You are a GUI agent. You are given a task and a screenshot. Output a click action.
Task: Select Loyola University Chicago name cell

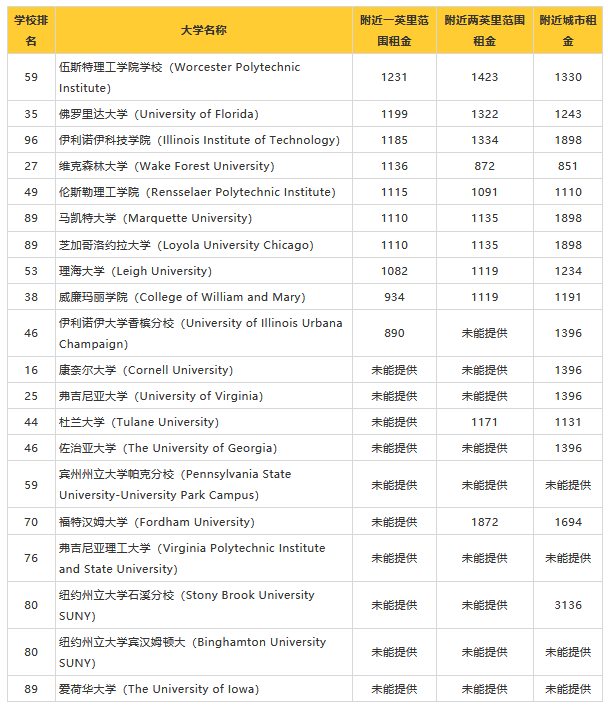click(x=204, y=245)
